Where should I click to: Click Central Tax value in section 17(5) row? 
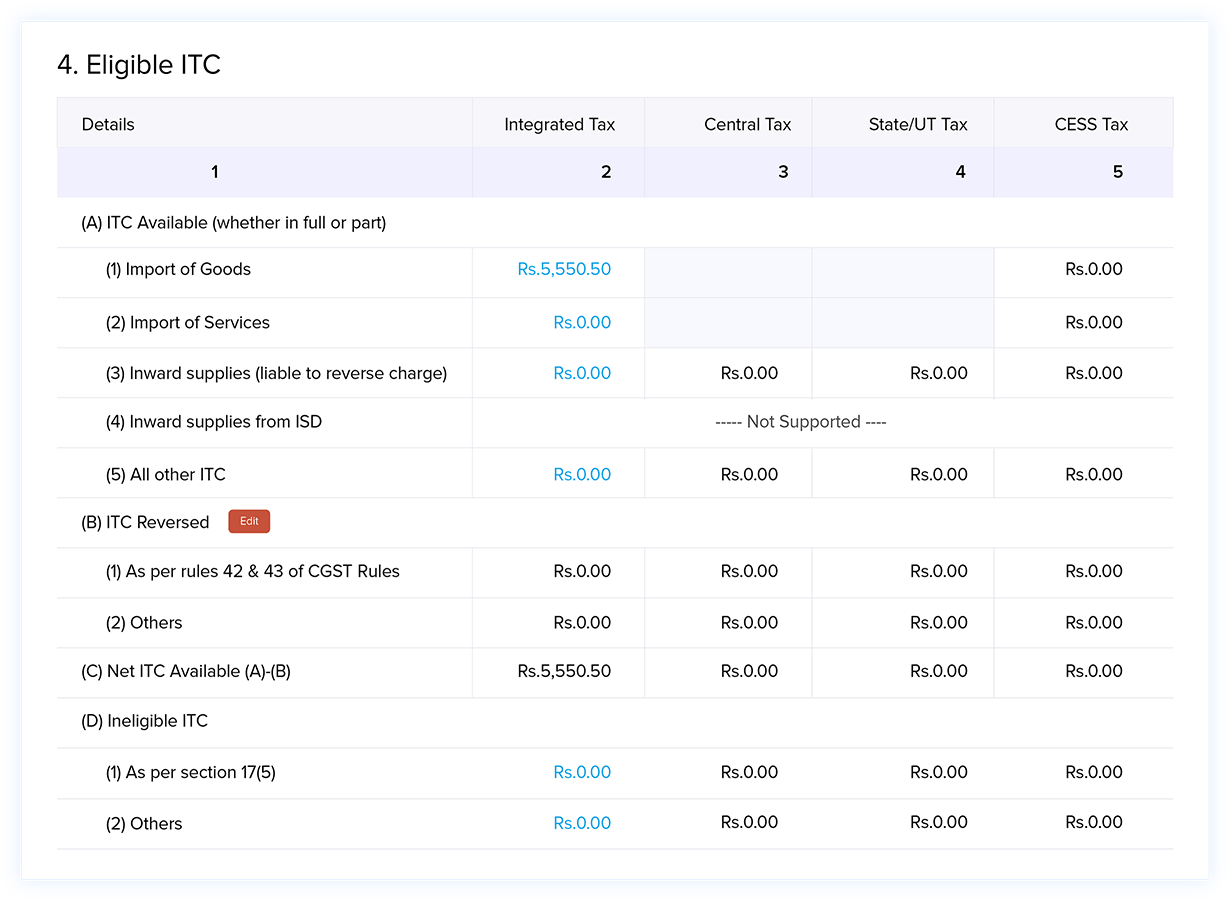[x=749, y=772]
